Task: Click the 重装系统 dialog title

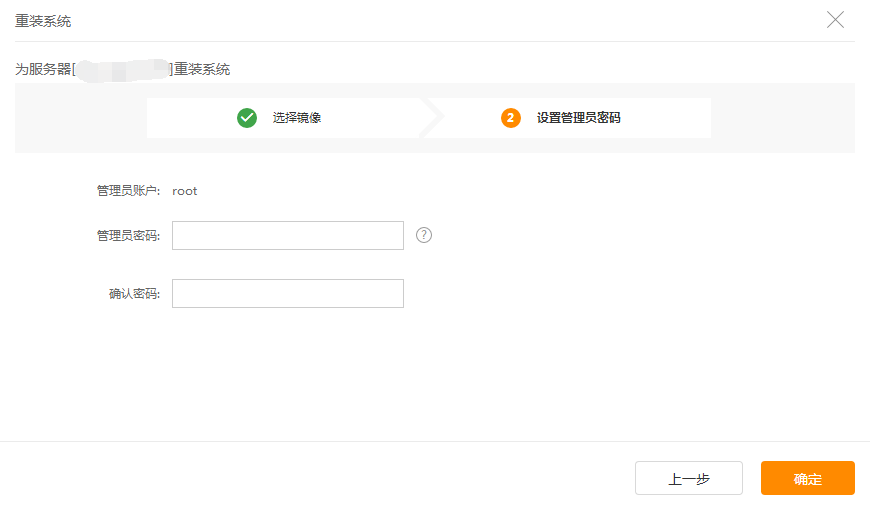Action: click(x=43, y=21)
